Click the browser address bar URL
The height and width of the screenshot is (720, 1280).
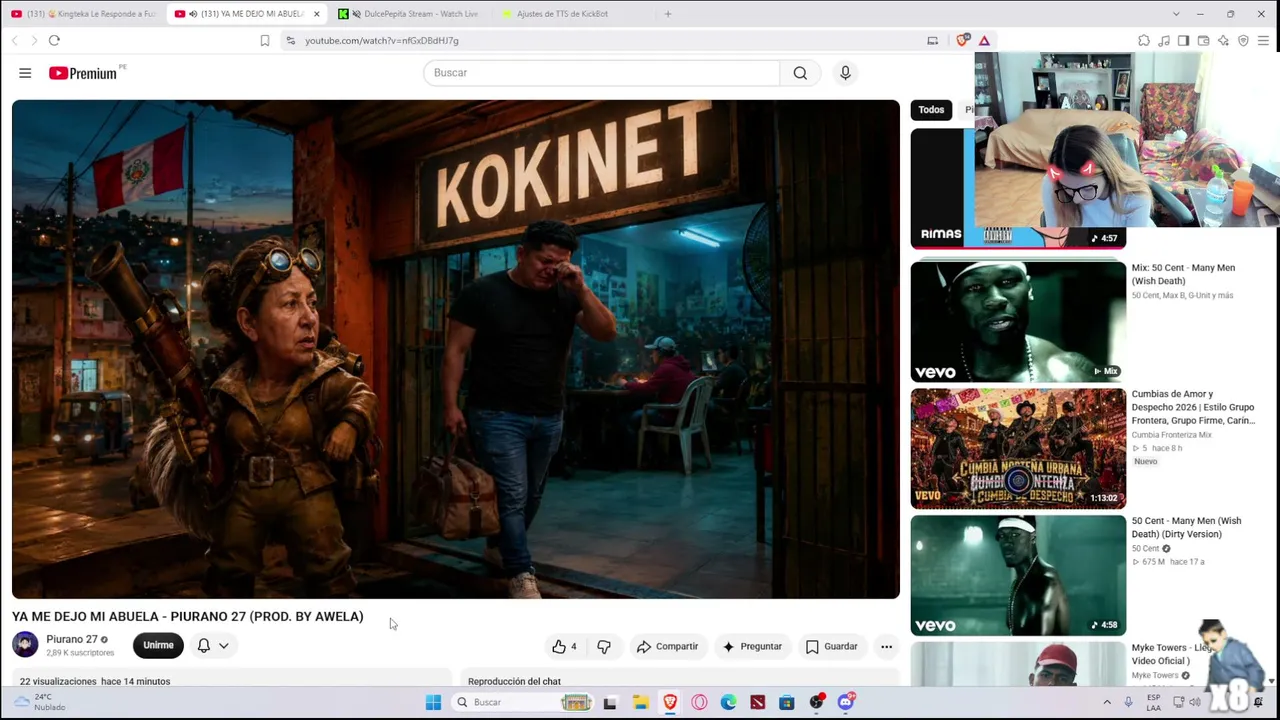click(382, 41)
